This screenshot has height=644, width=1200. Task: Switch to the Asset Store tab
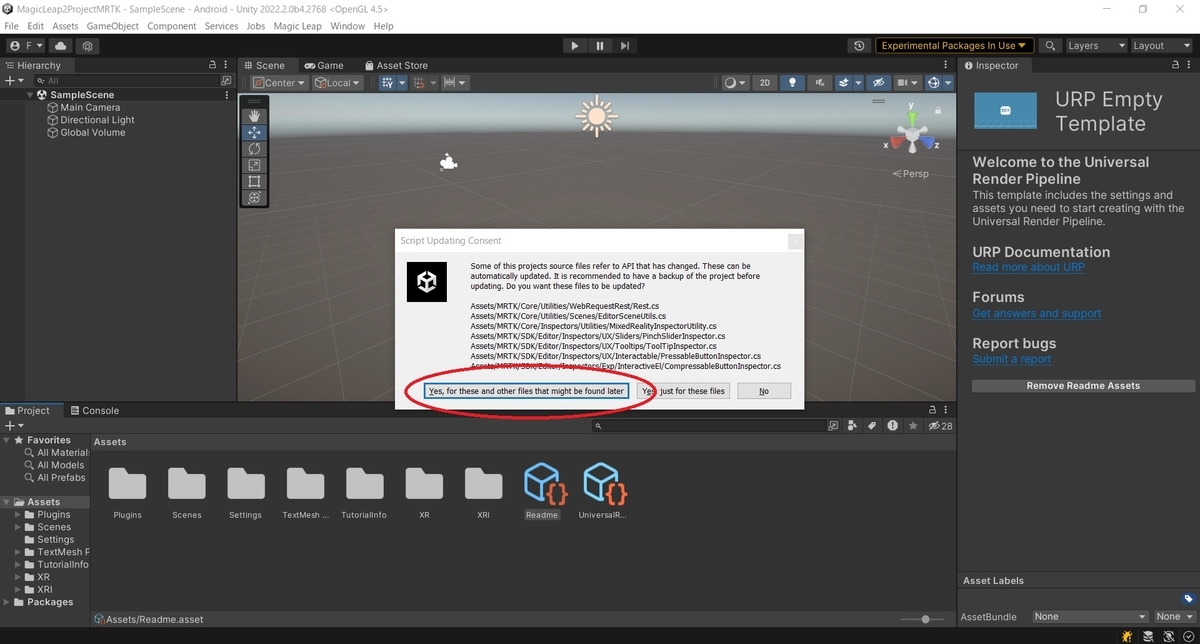394,65
